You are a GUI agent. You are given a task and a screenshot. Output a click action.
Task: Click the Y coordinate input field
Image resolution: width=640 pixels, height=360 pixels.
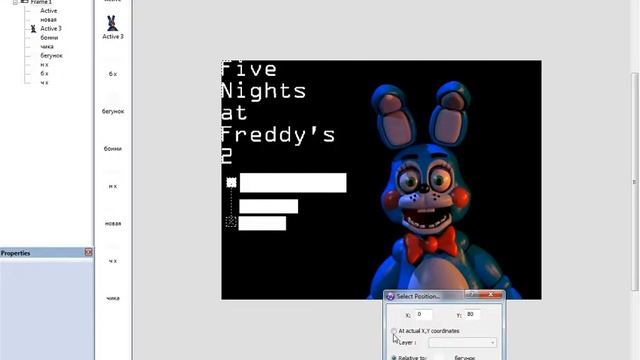473,314
